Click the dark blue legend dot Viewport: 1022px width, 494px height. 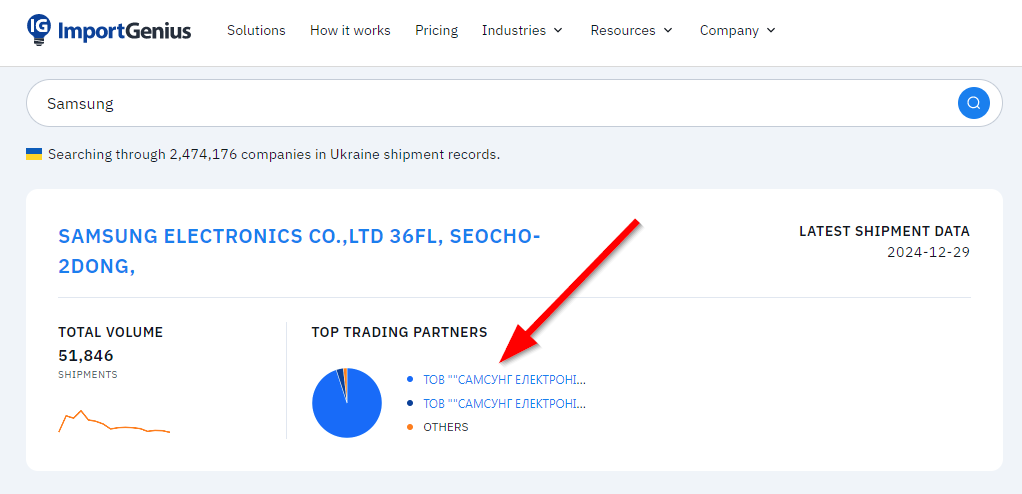point(410,404)
